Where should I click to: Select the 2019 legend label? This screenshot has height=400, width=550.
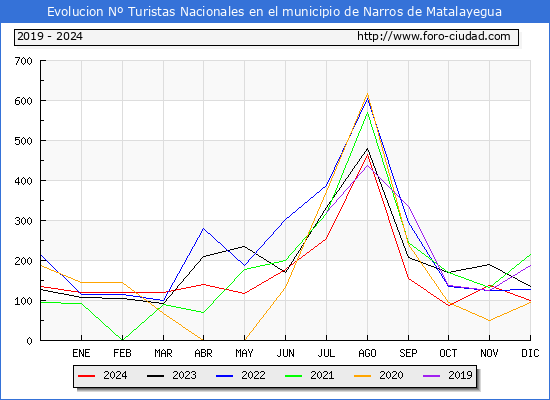[x=460, y=375]
